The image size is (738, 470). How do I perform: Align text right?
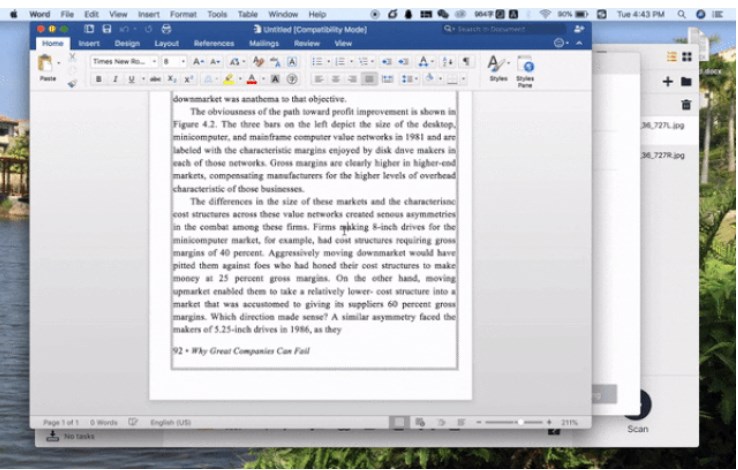tap(352, 79)
